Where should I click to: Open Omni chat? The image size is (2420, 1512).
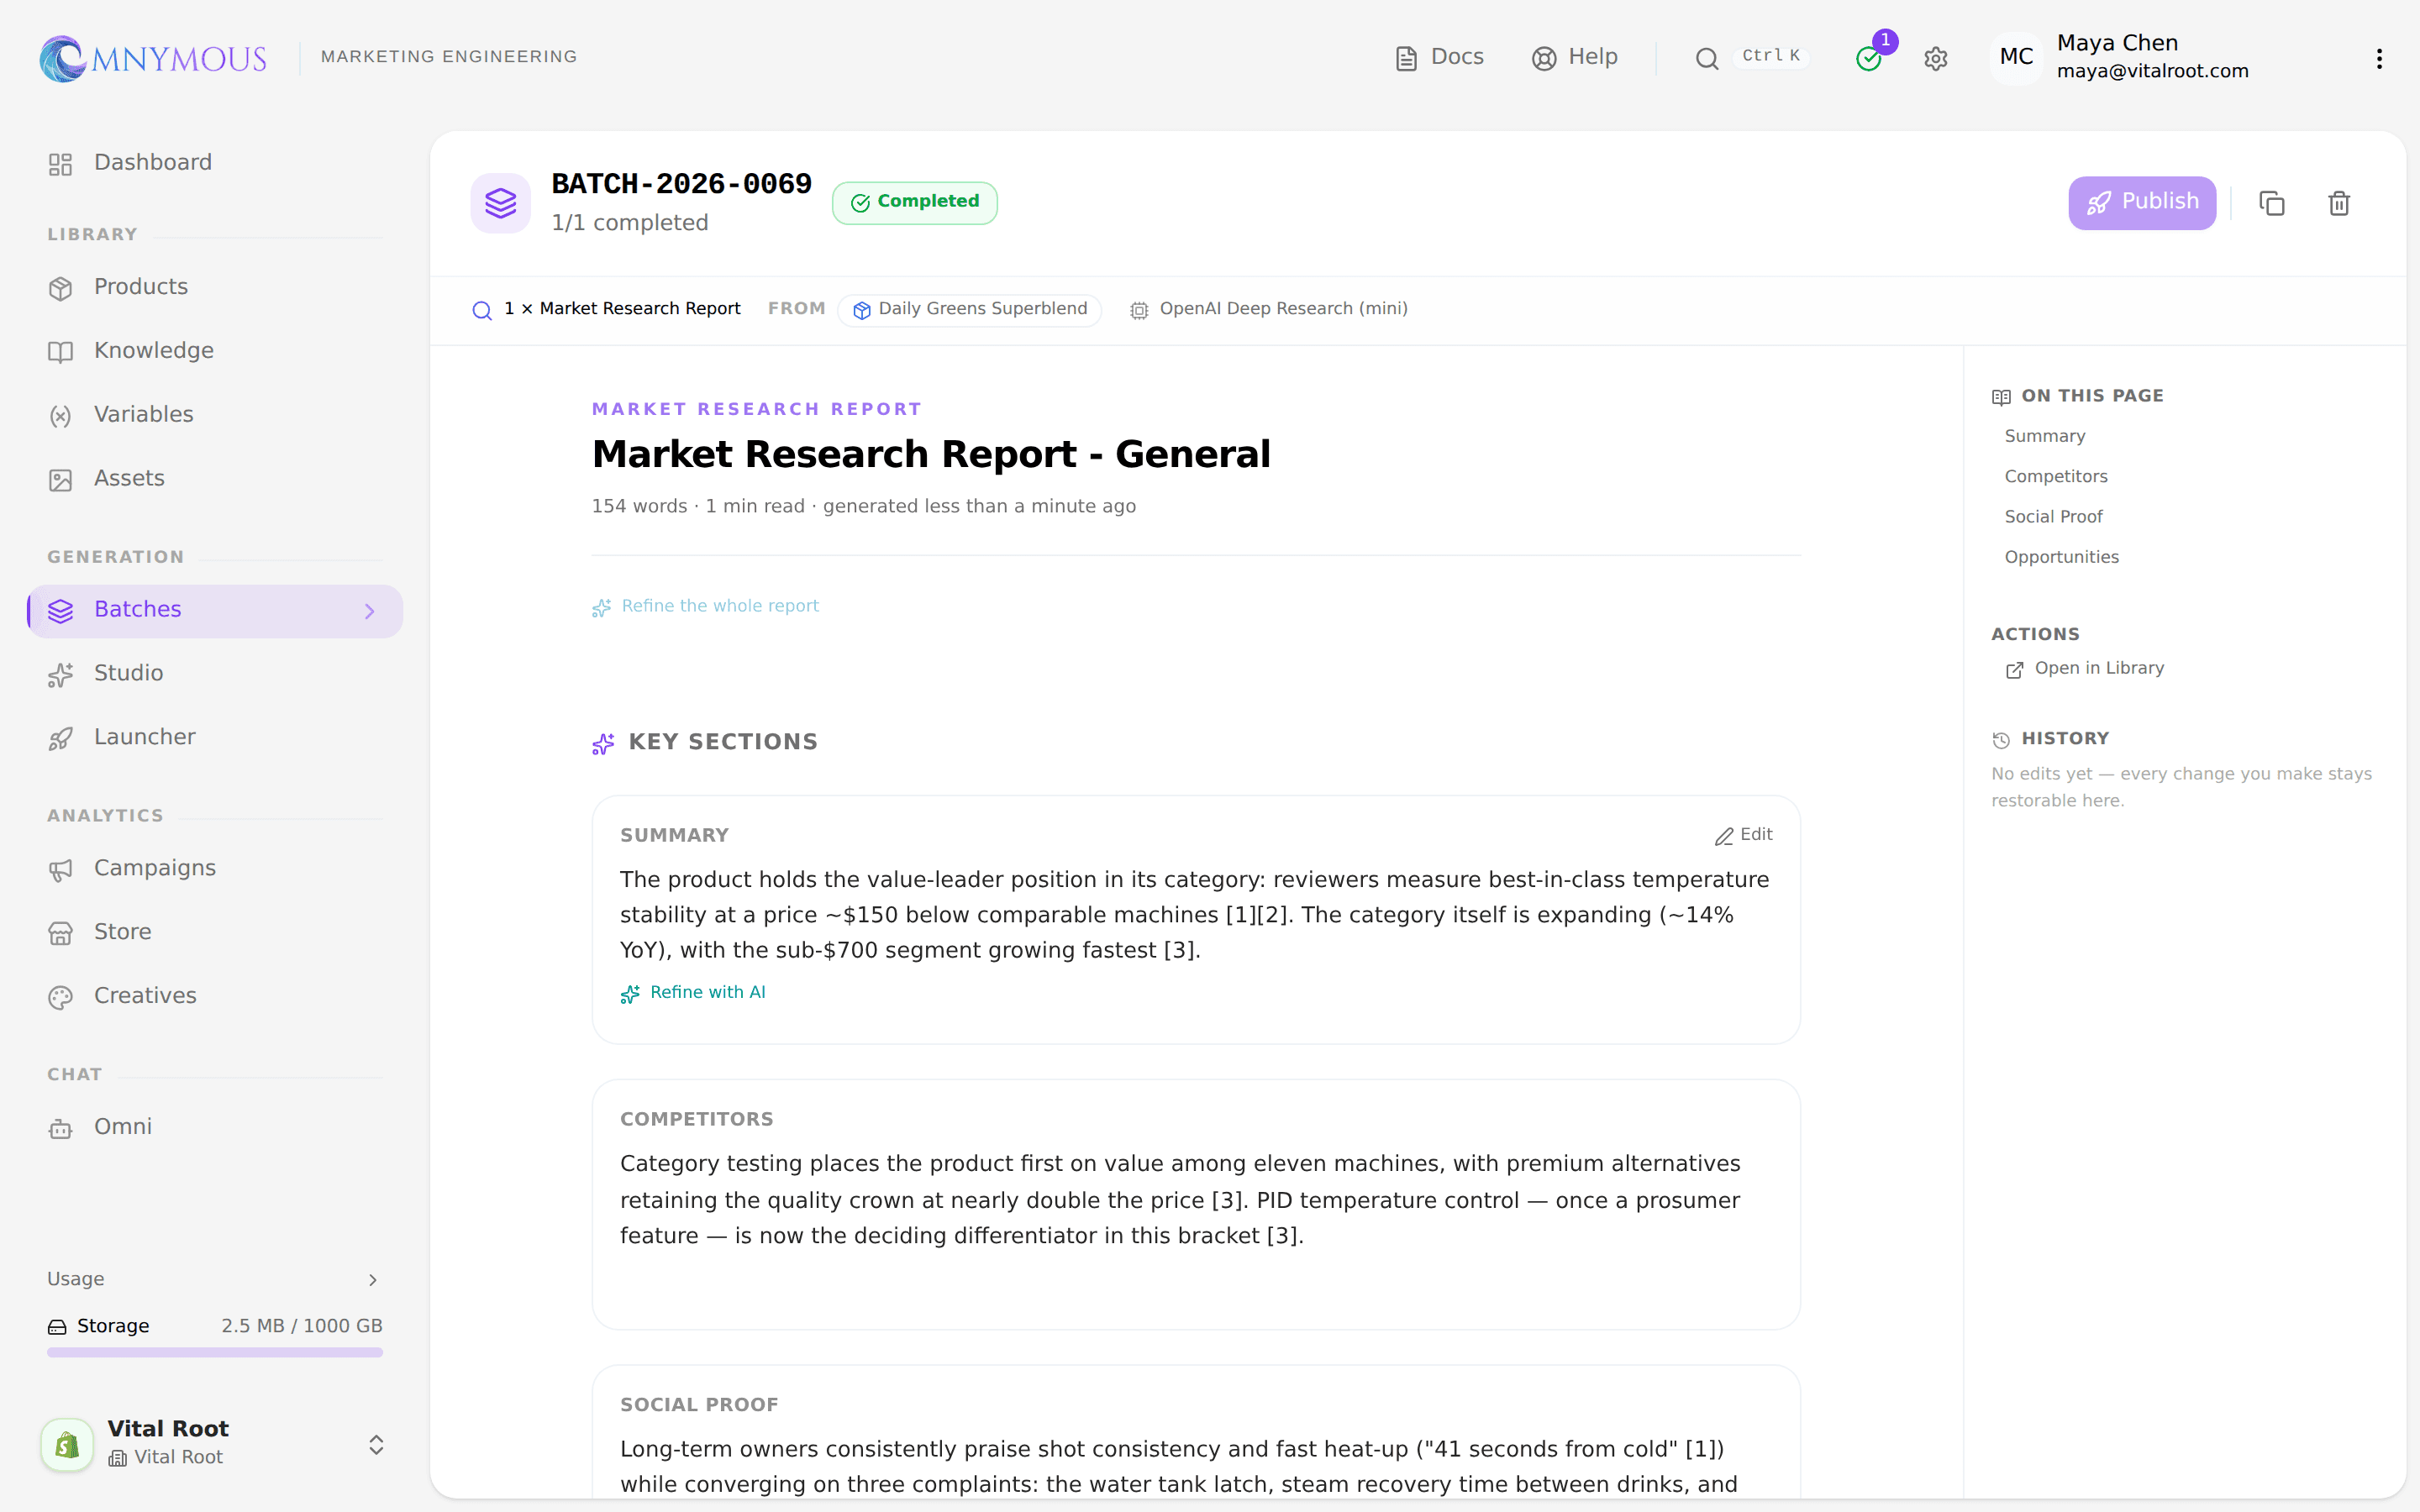point(215,1128)
